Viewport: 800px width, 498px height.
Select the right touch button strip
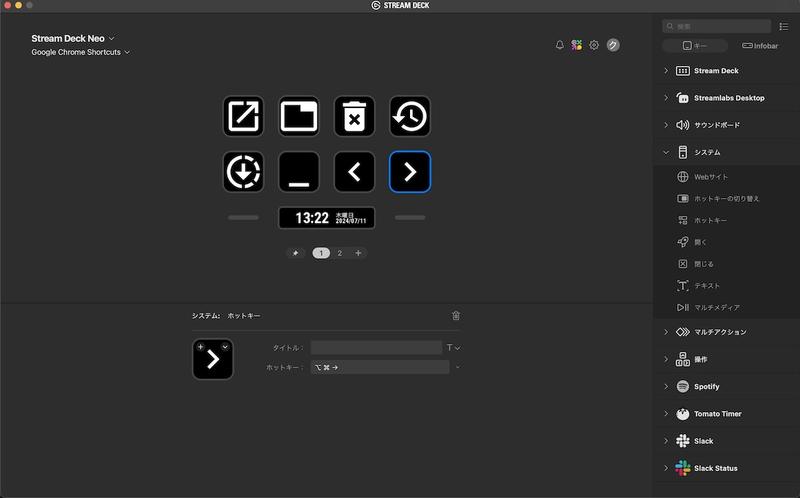tap(410, 218)
